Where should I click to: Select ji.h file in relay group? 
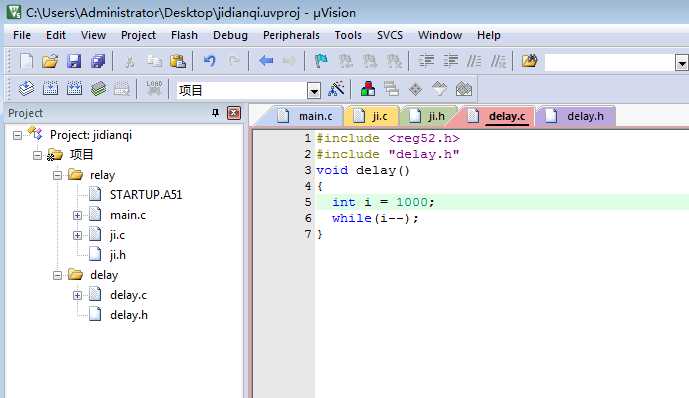[x=117, y=255]
